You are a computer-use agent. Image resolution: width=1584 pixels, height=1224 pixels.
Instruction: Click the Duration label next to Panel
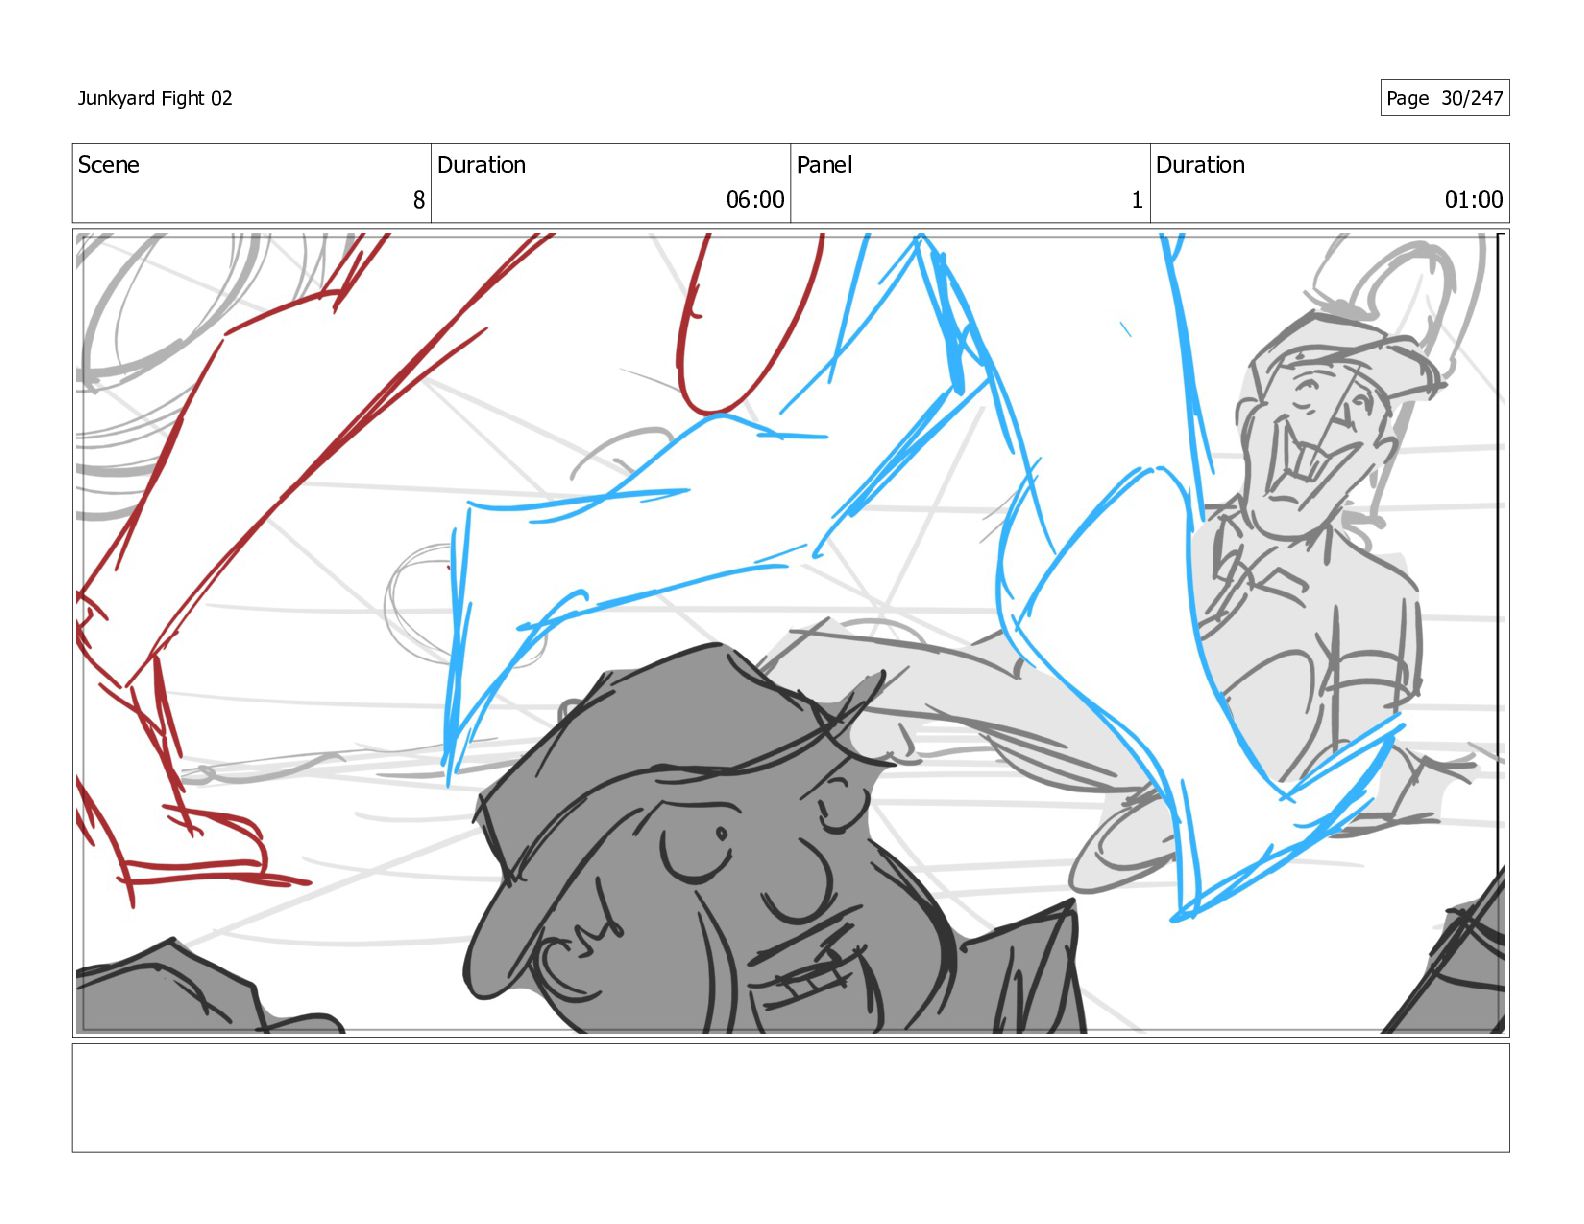pyautogui.click(x=1200, y=165)
